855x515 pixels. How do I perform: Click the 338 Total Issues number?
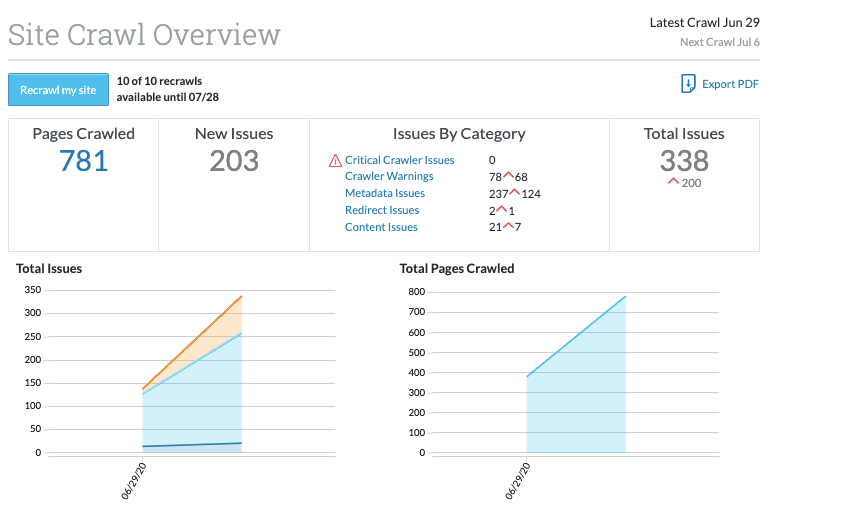point(684,160)
